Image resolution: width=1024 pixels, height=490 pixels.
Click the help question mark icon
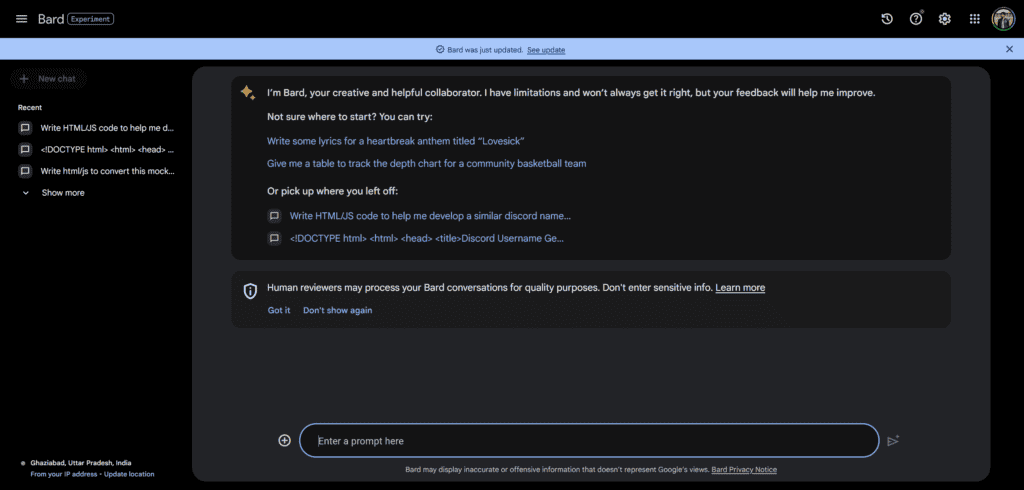pyautogui.click(x=915, y=19)
